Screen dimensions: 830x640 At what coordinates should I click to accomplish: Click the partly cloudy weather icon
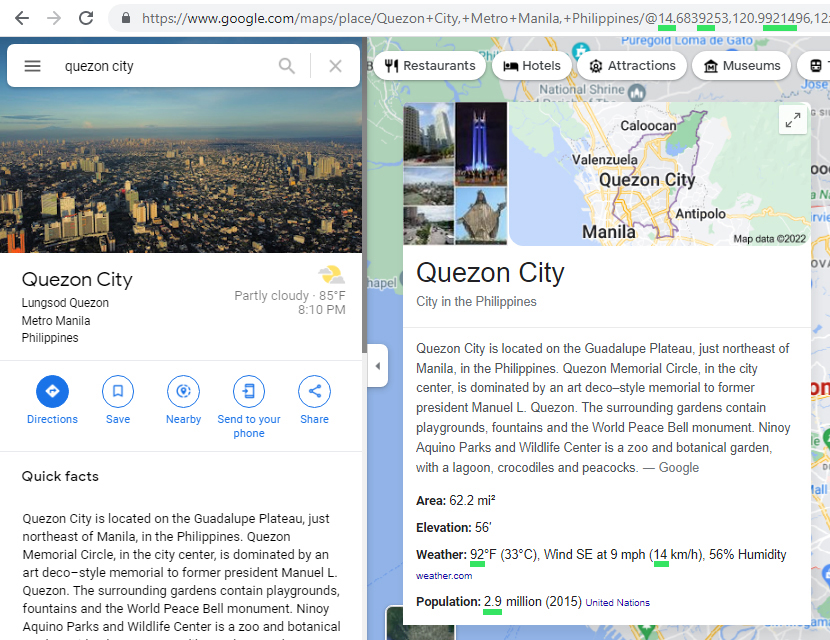click(x=330, y=273)
